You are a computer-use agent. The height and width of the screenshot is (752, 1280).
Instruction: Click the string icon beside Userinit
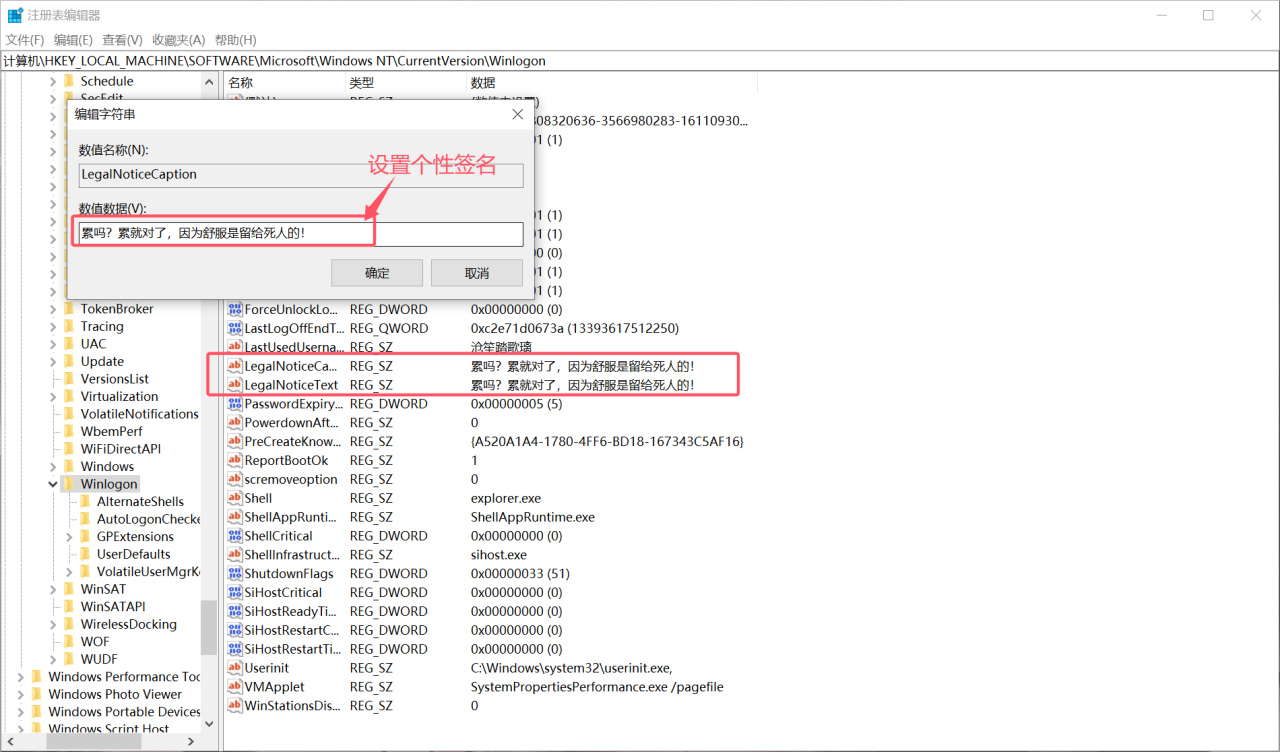[x=235, y=668]
